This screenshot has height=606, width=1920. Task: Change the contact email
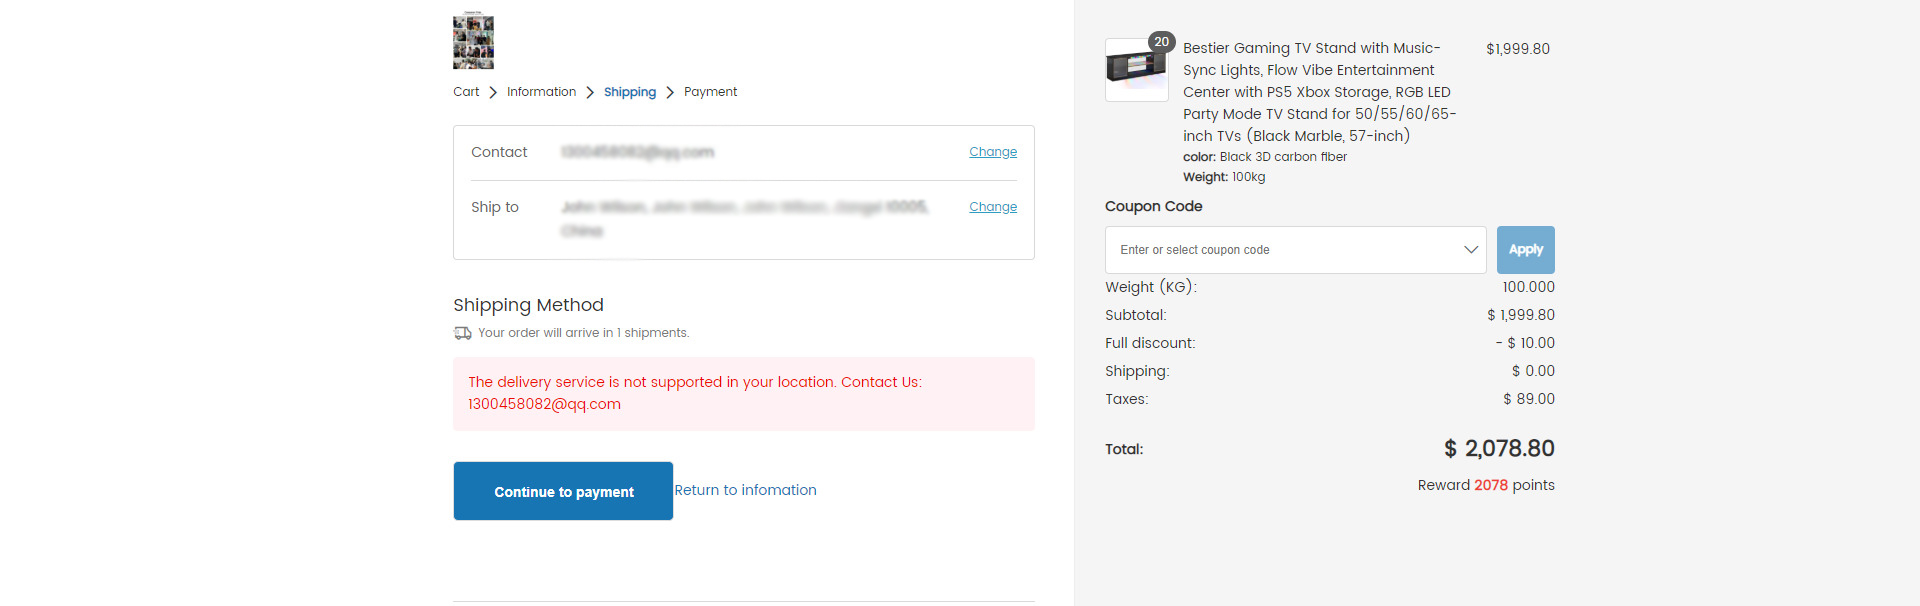[993, 152]
